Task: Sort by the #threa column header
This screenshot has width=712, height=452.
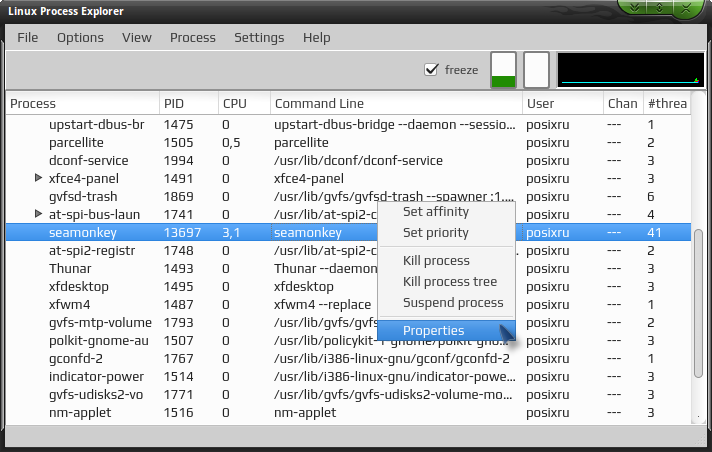Action: click(667, 104)
